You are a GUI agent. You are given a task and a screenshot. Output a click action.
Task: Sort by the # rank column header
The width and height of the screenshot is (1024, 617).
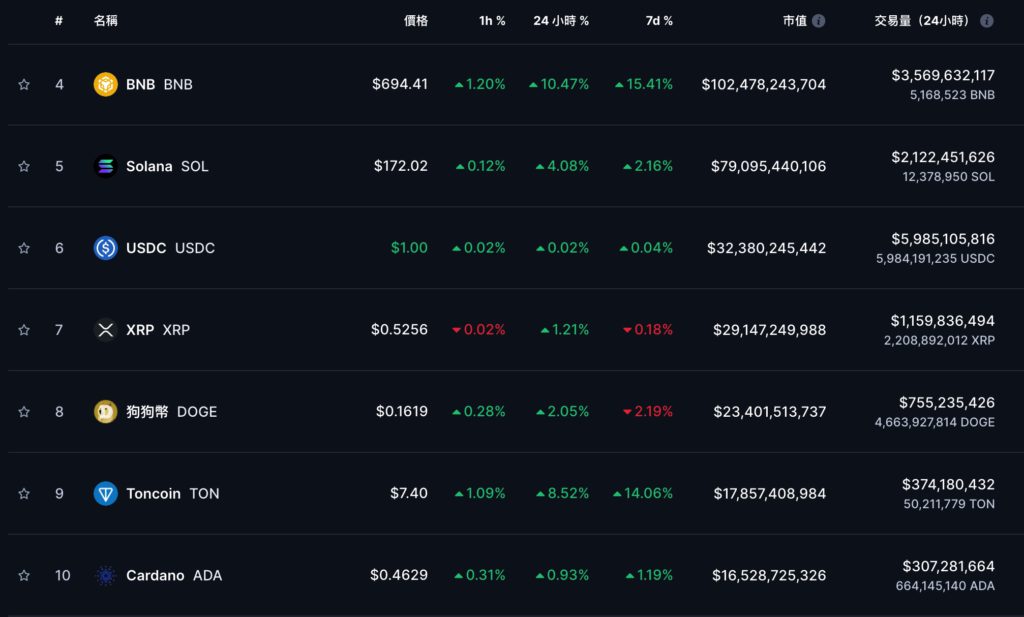coord(59,21)
